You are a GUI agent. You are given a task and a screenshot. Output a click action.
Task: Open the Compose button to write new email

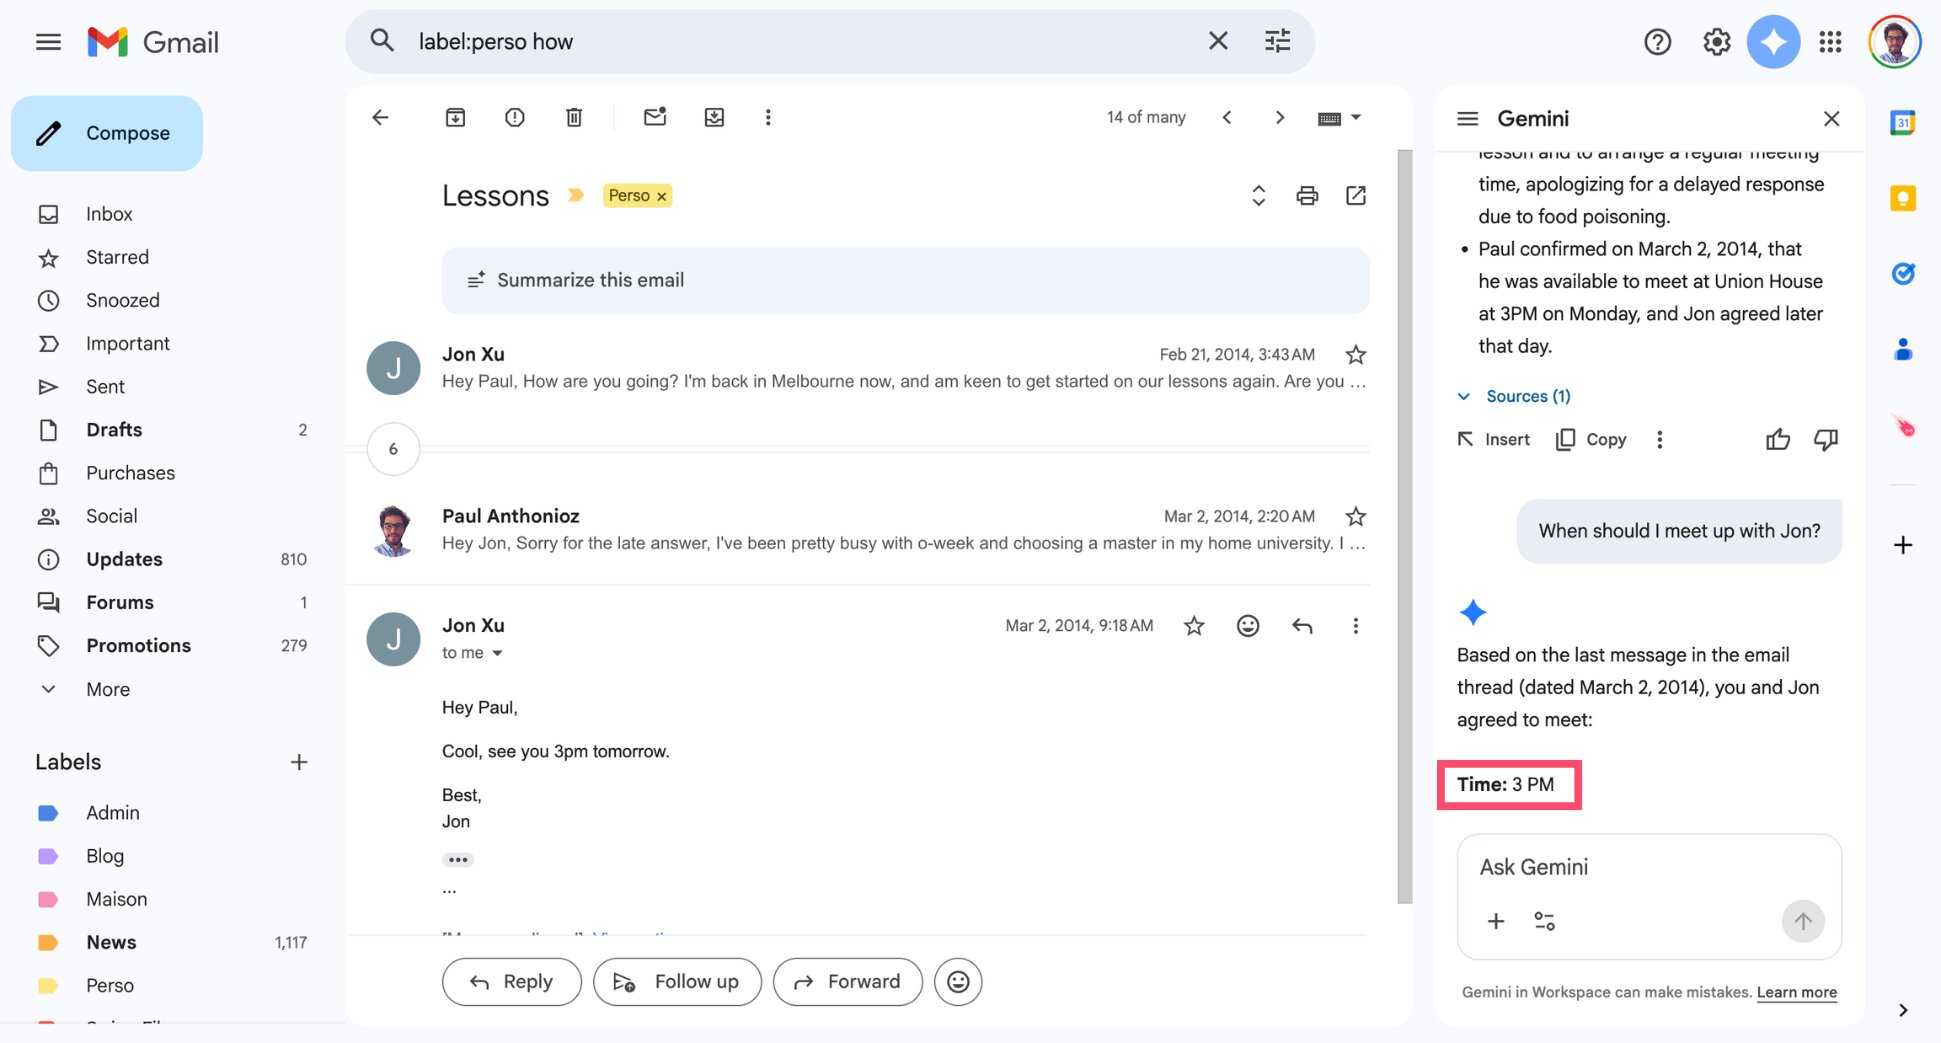tap(107, 132)
